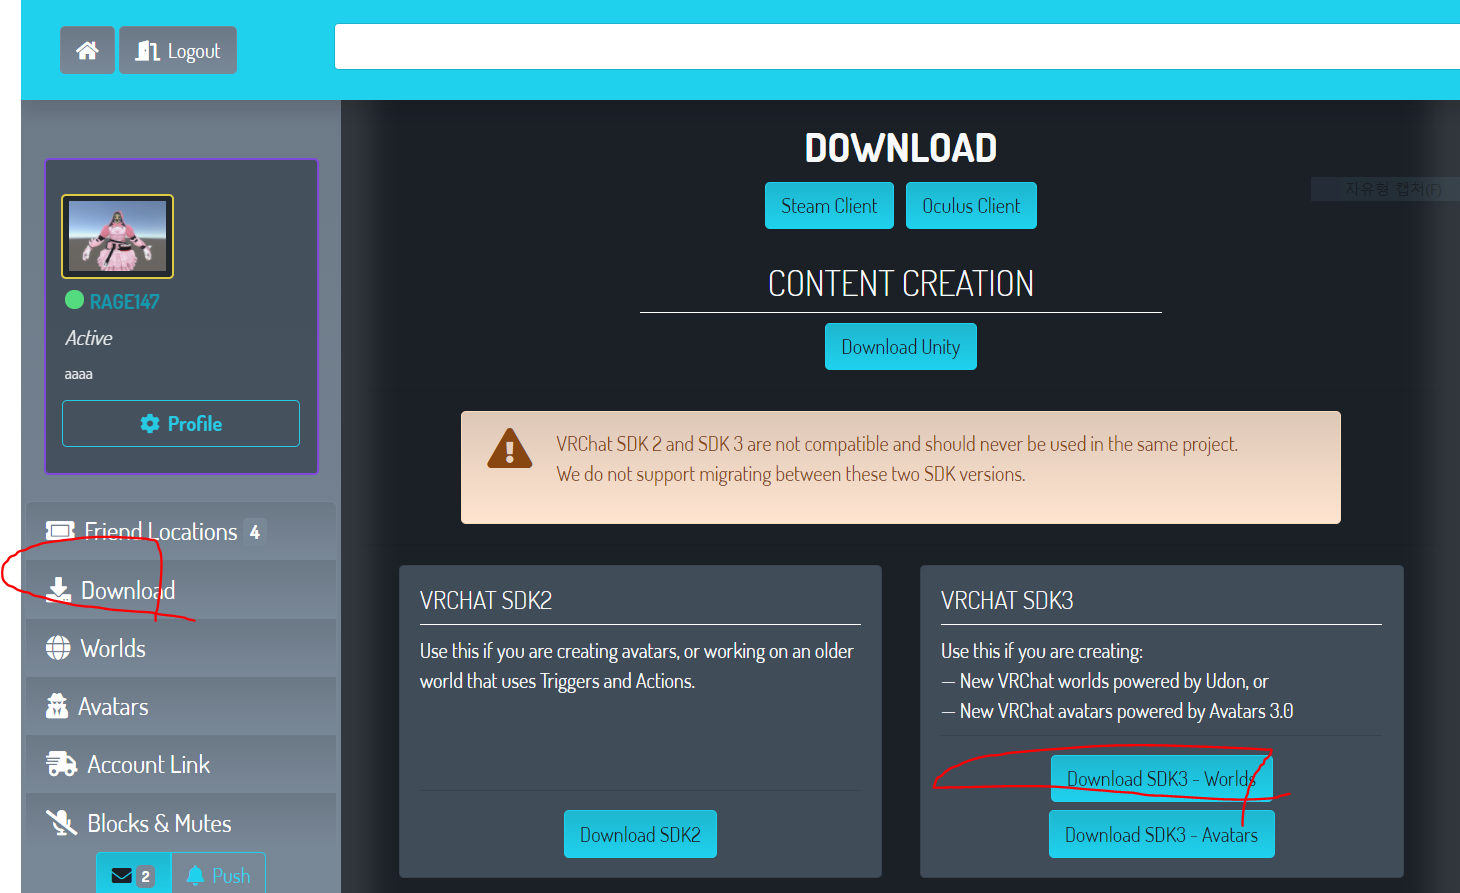Select the Download sidebar item
Image resolution: width=1460 pixels, height=893 pixels.
pos(181,590)
